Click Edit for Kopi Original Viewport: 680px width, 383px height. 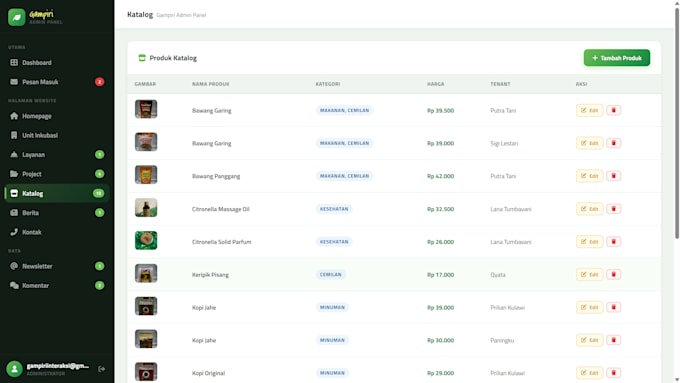tap(589, 373)
